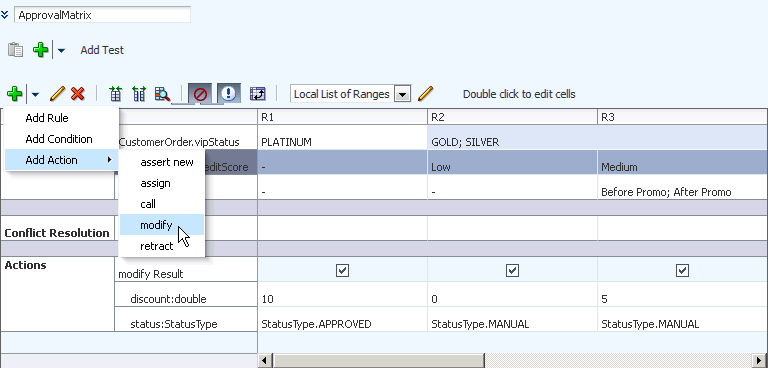
Task: Click the StatusType.APPROVED cell
Action: coord(342,319)
